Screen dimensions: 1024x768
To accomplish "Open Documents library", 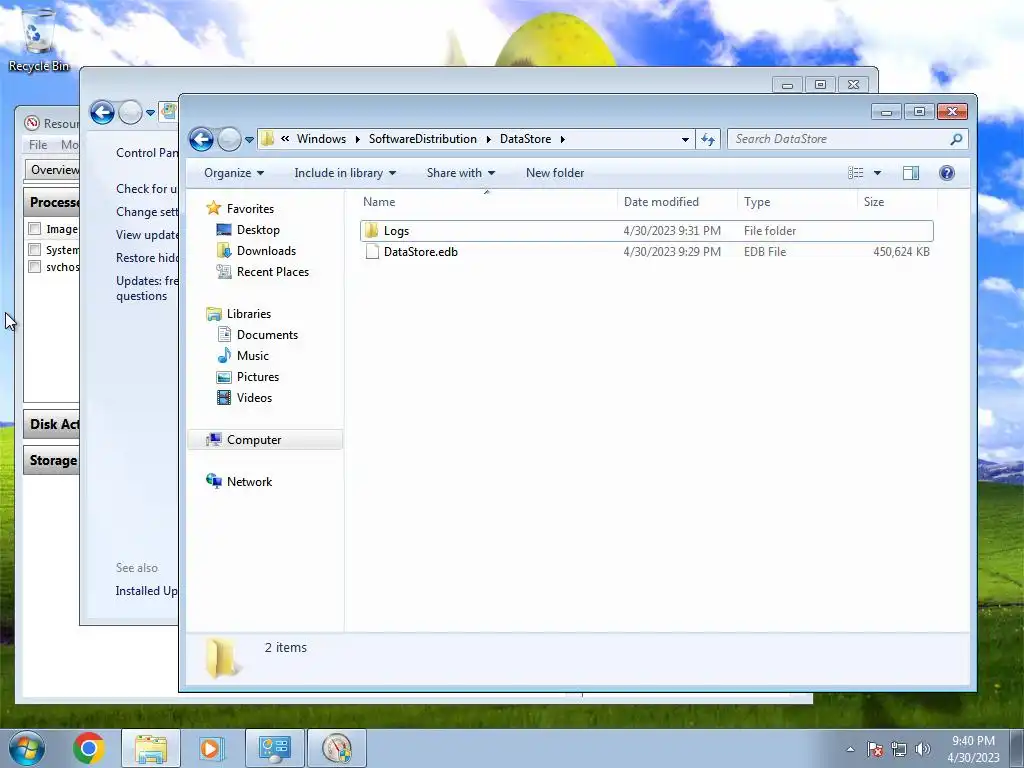I will 267,335.
